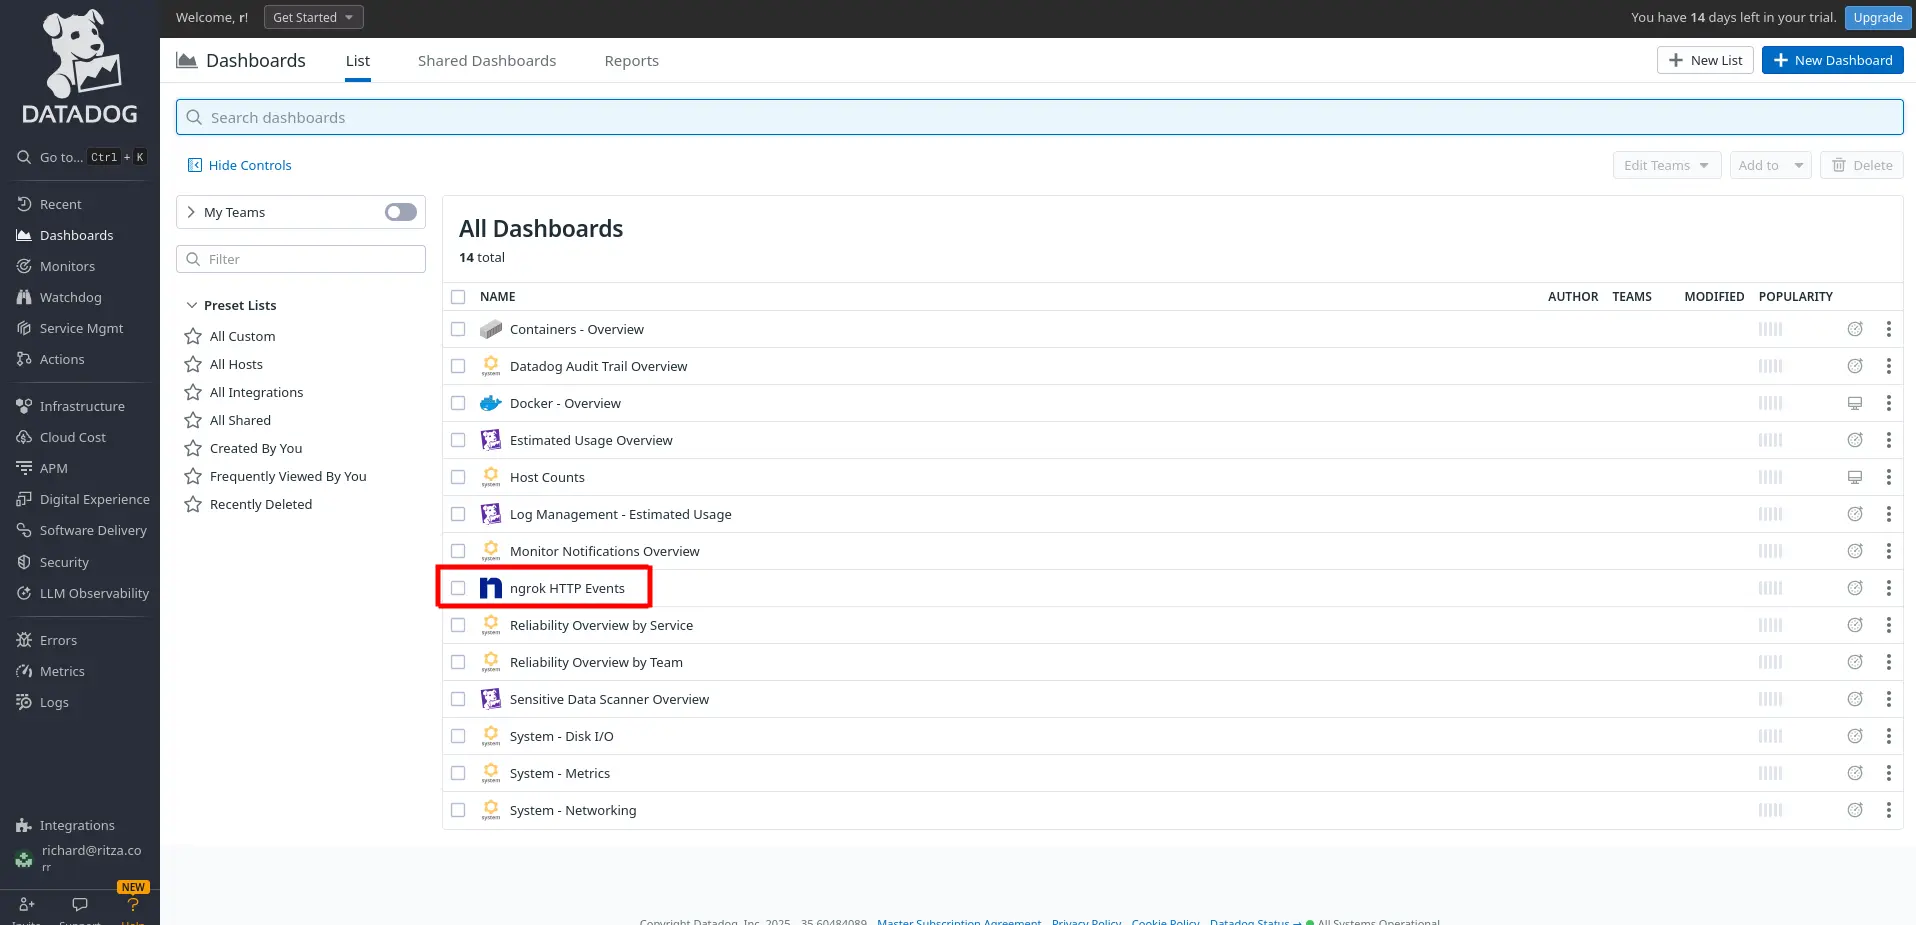Star the Recently Deleted preset list
Screen dimensions: 1916x925
coord(193,504)
